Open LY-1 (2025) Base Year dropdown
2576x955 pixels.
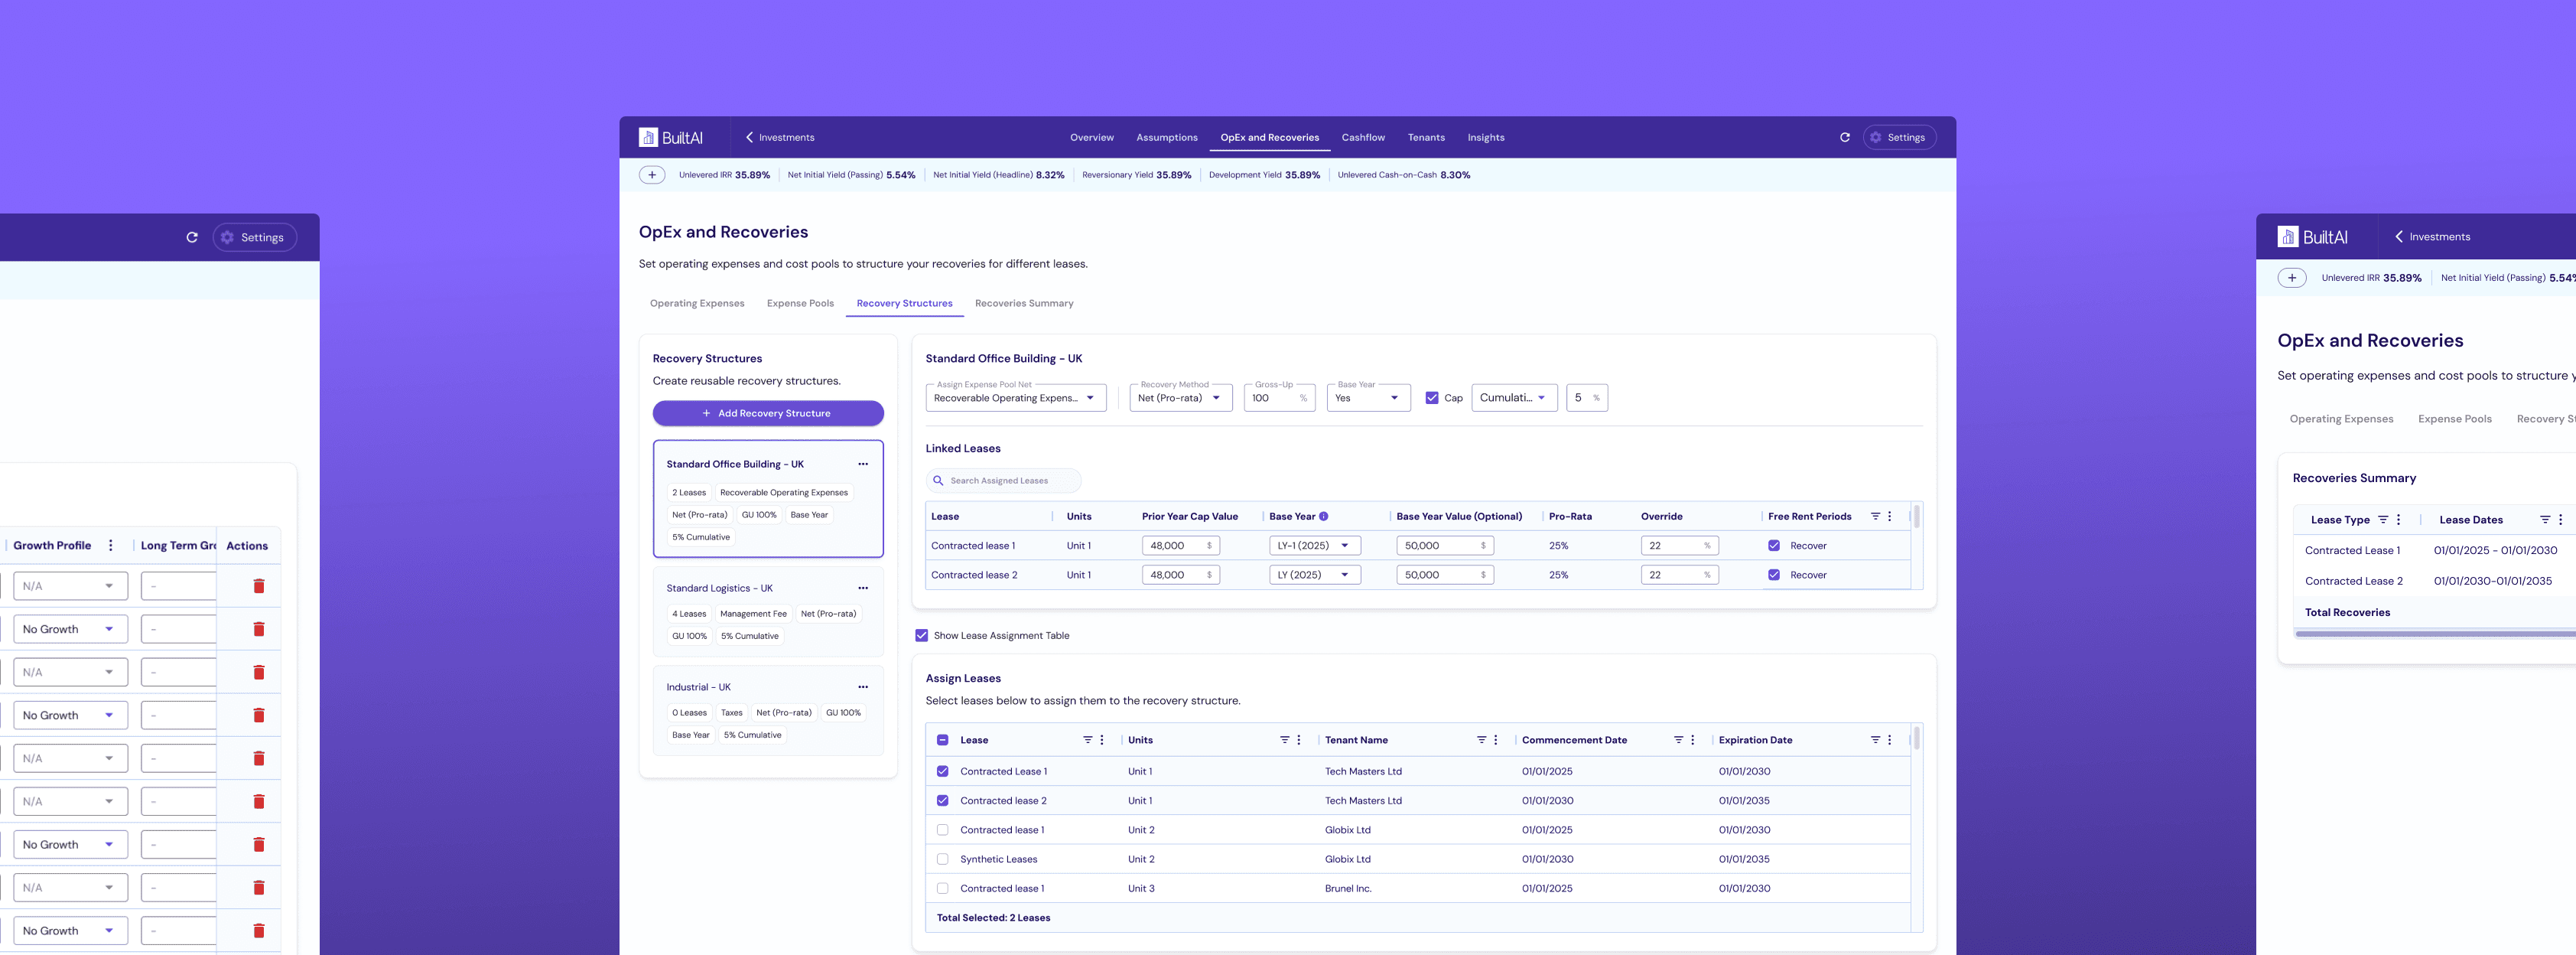point(1314,546)
